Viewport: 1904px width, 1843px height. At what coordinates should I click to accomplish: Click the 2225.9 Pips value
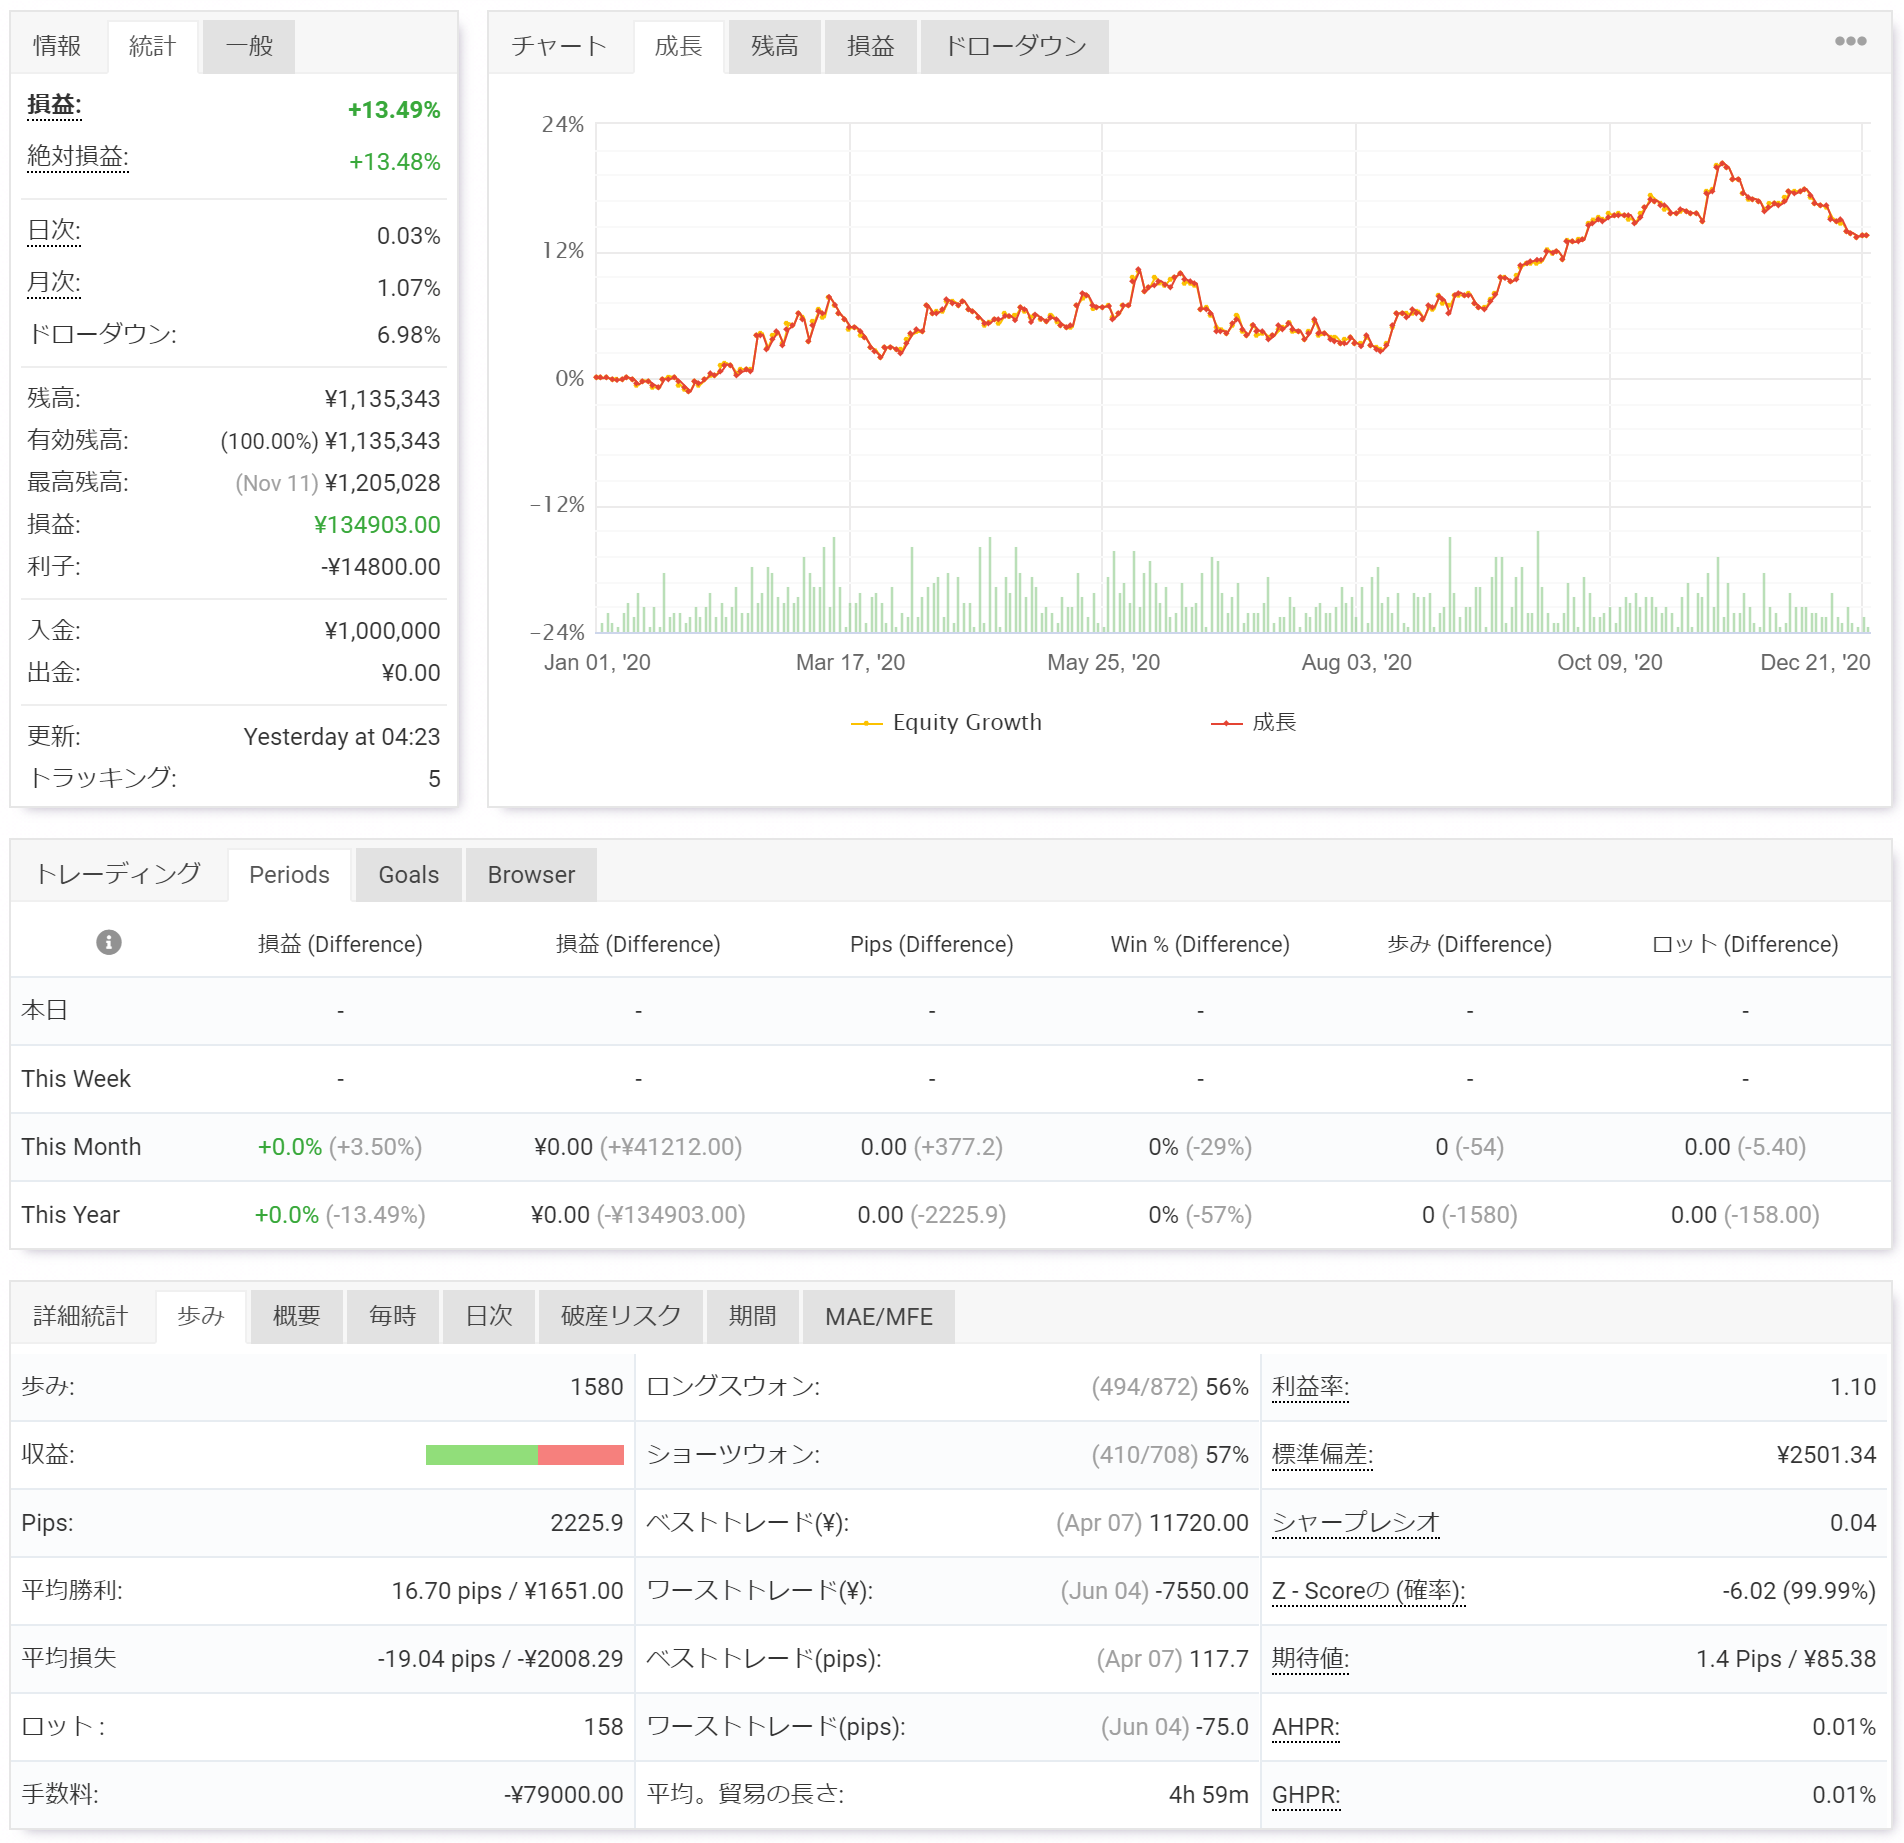587,1523
